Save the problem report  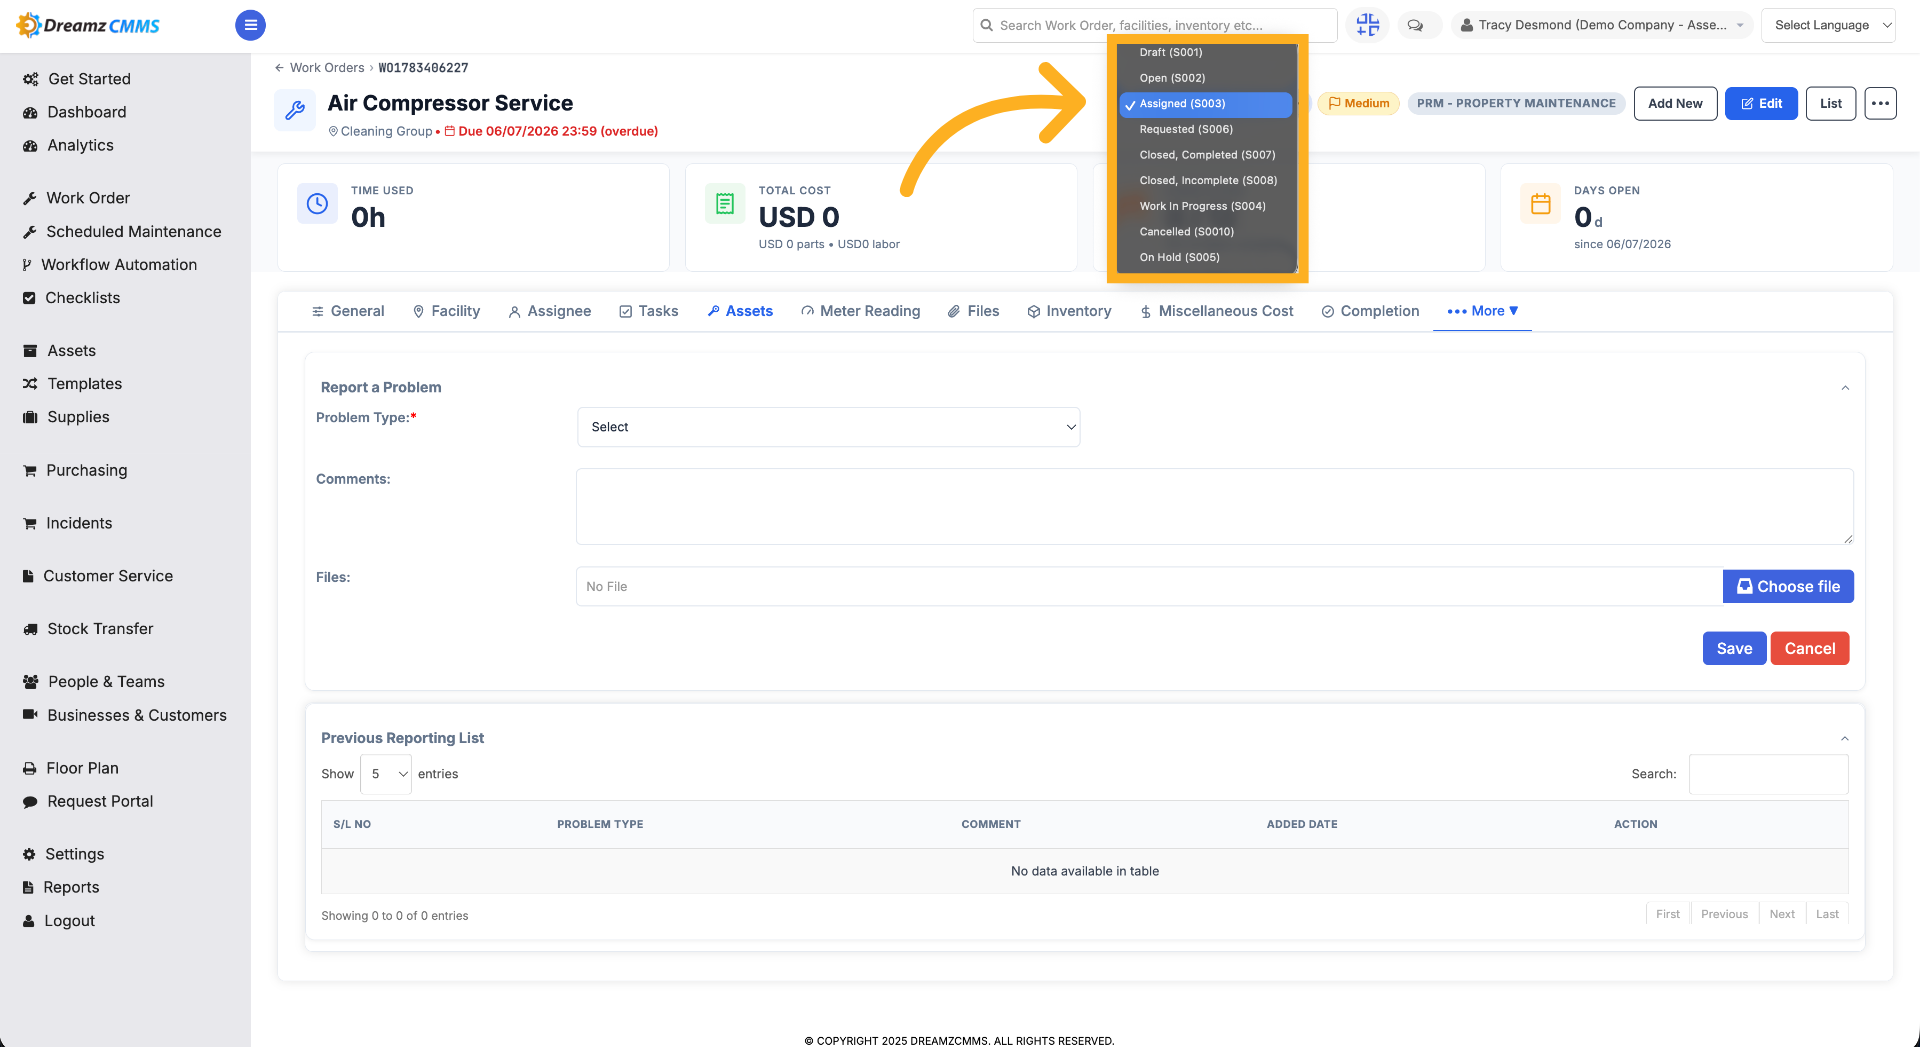coord(1734,648)
